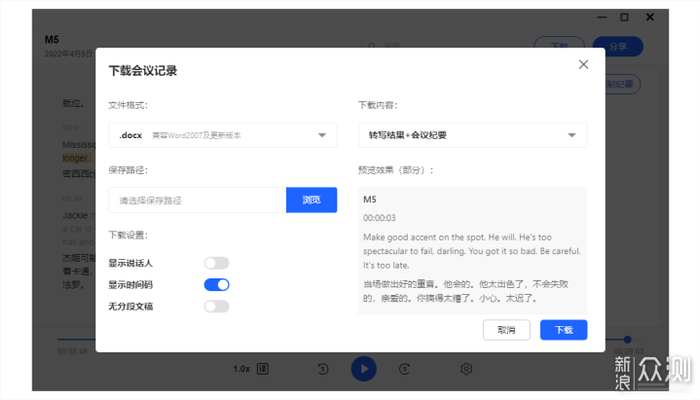The height and width of the screenshot is (400, 700).
Task: Expand the 转写结果+会议纪要 content dropdown
Action: coord(472,135)
